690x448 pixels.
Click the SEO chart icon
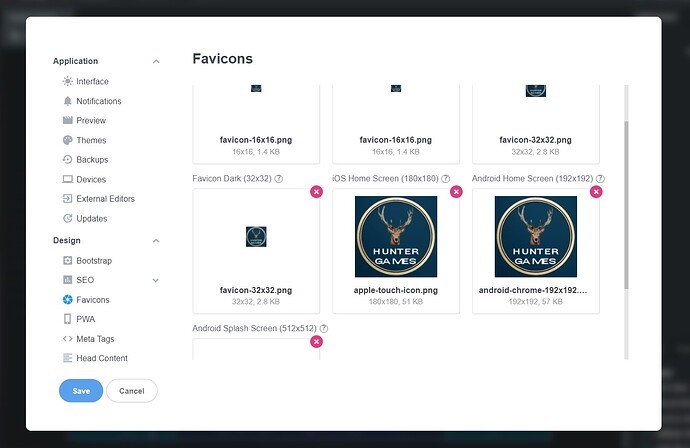67,280
